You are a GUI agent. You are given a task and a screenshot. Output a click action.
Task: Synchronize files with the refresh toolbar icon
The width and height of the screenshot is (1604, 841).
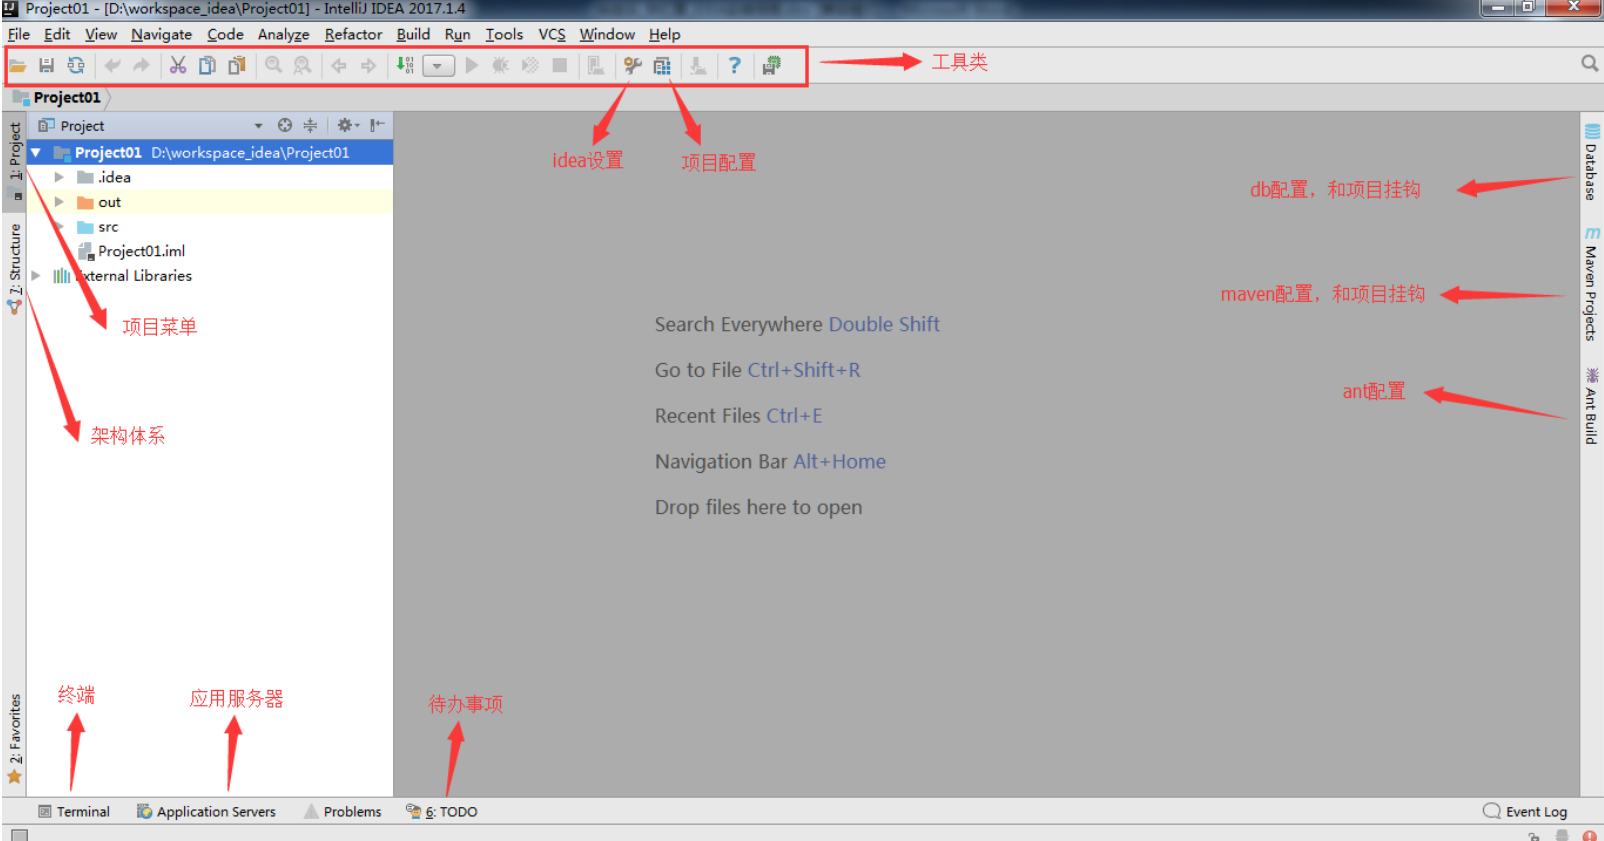coord(76,66)
